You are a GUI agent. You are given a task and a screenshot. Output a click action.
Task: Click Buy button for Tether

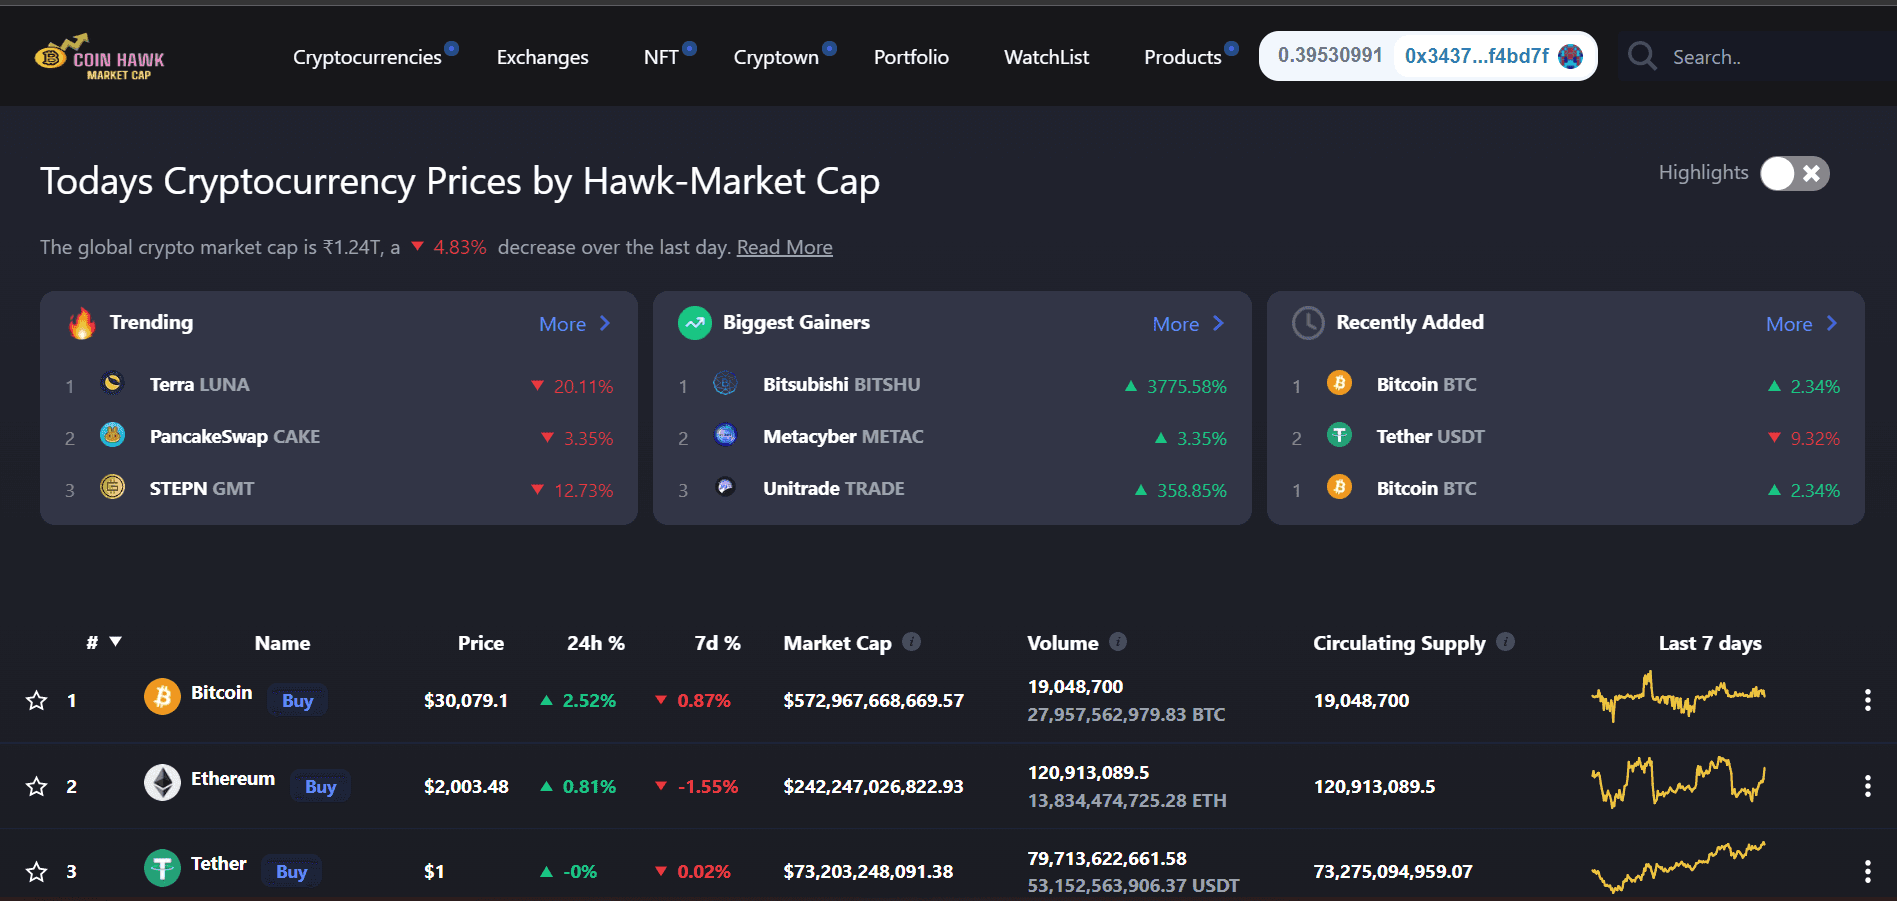[x=292, y=871]
